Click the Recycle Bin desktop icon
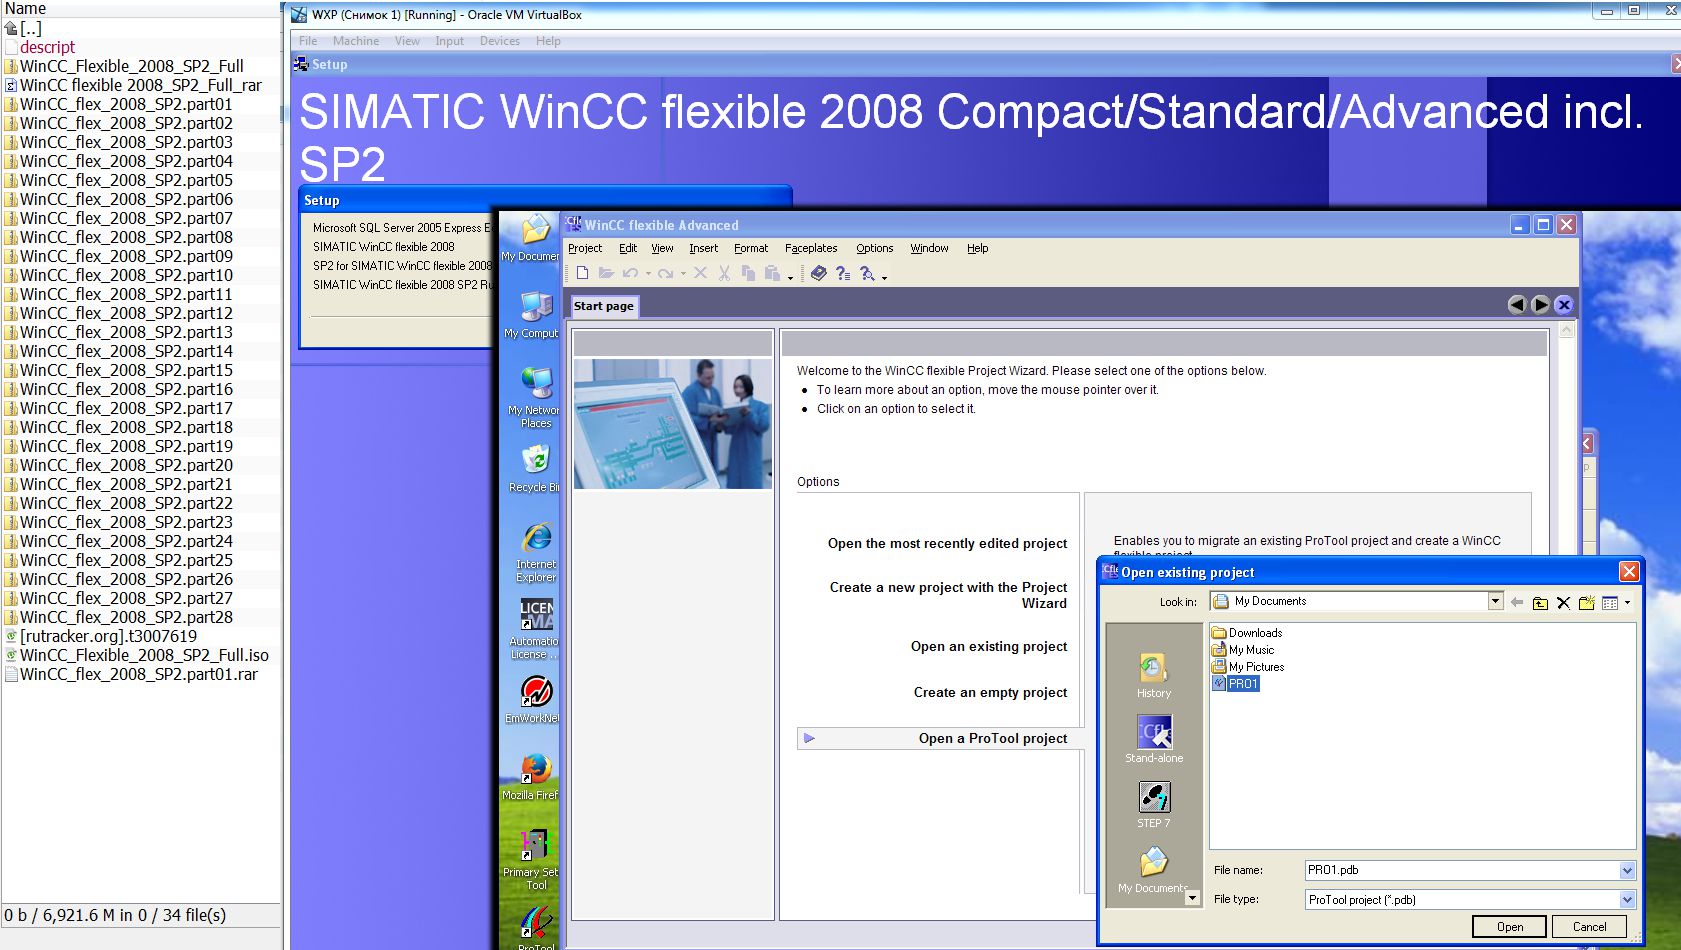 click(535, 468)
